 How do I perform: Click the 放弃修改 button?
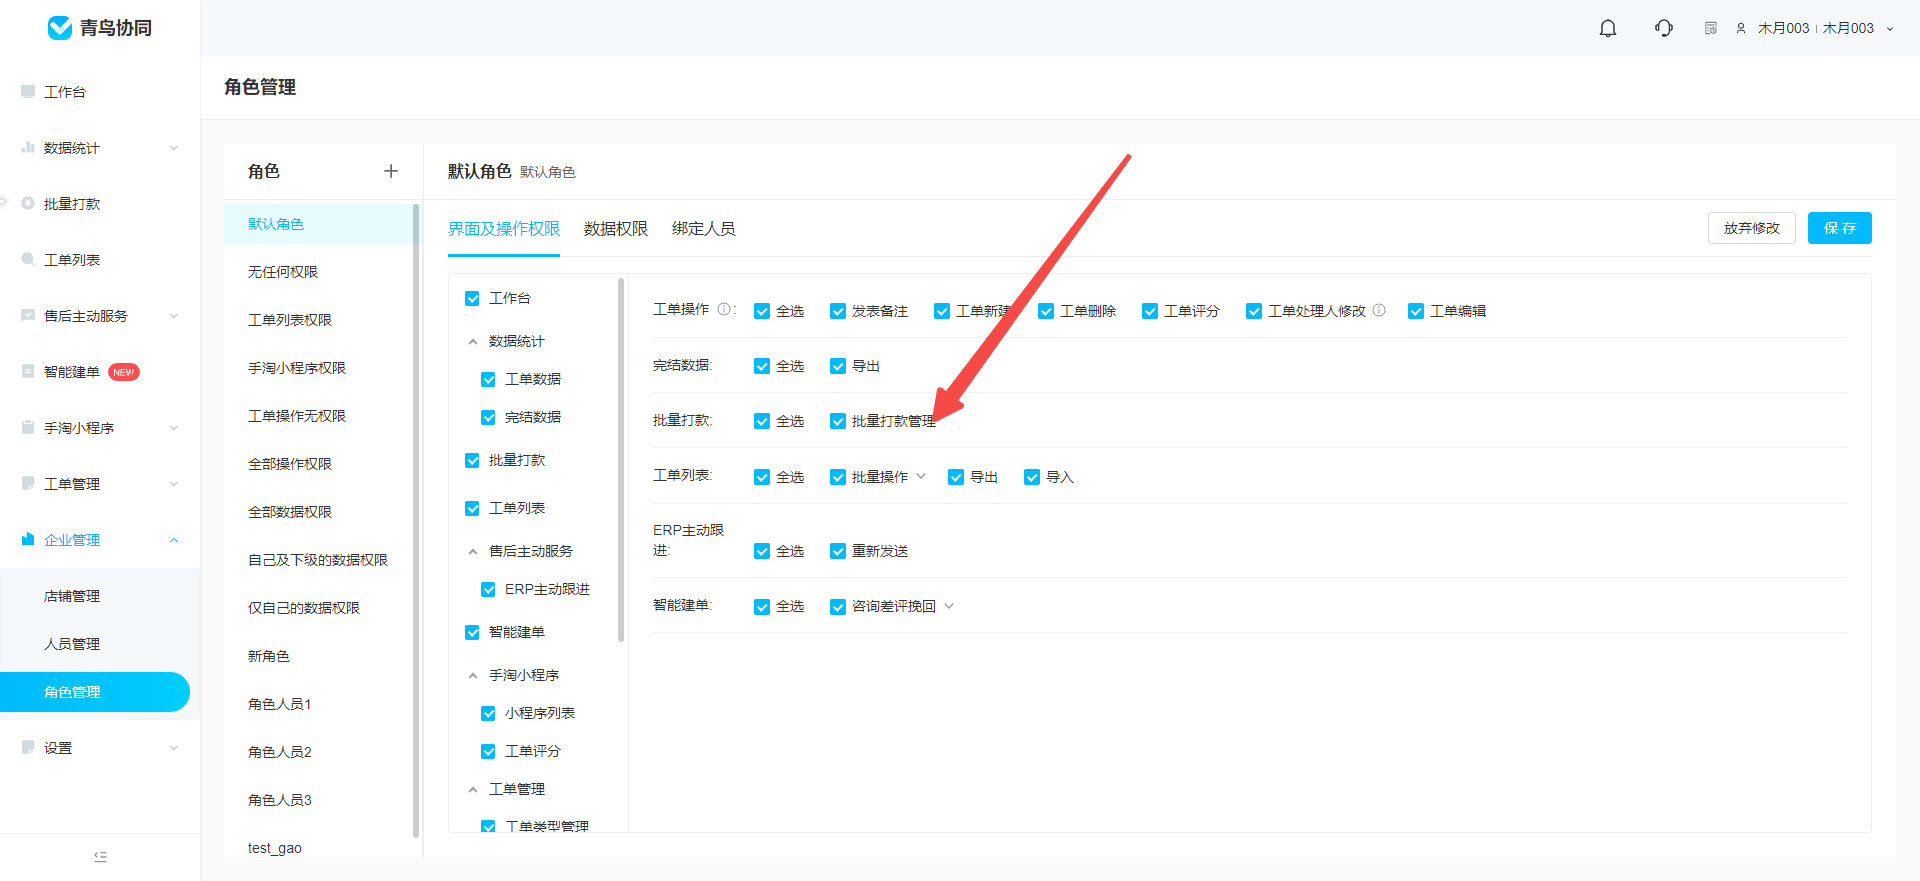(1752, 228)
